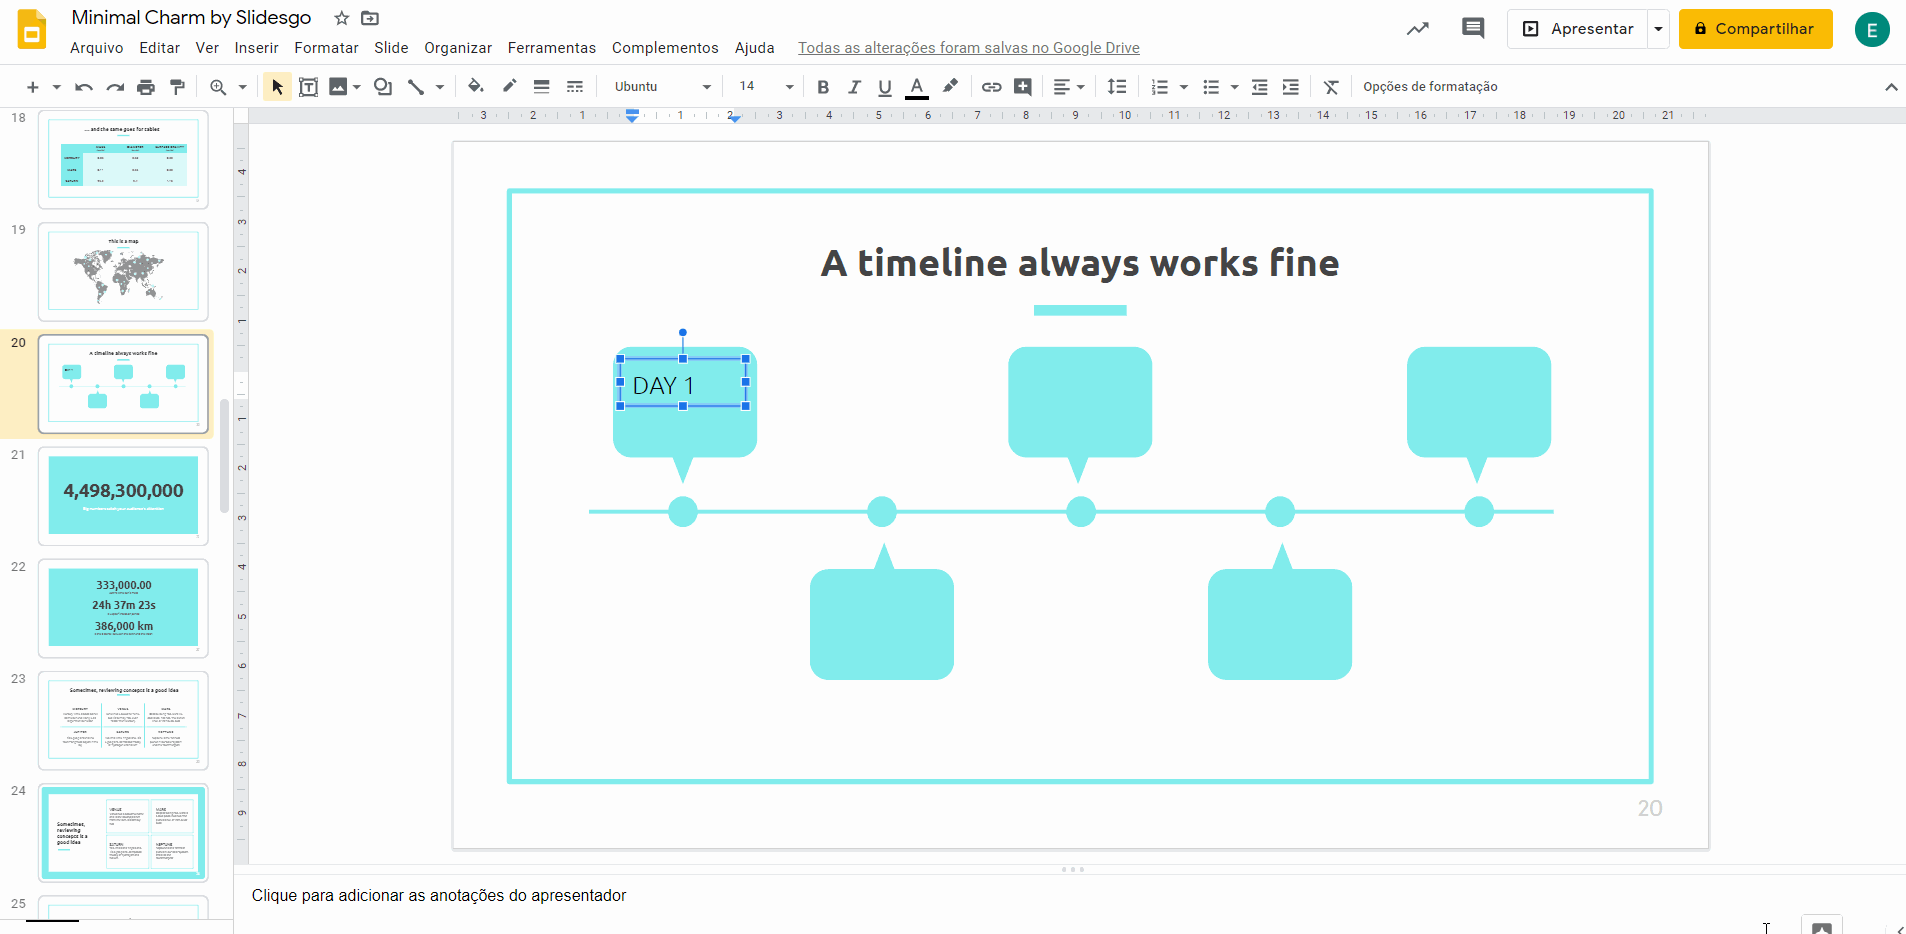Click the insert image icon
The image size is (1906, 934).
pos(338,87)
